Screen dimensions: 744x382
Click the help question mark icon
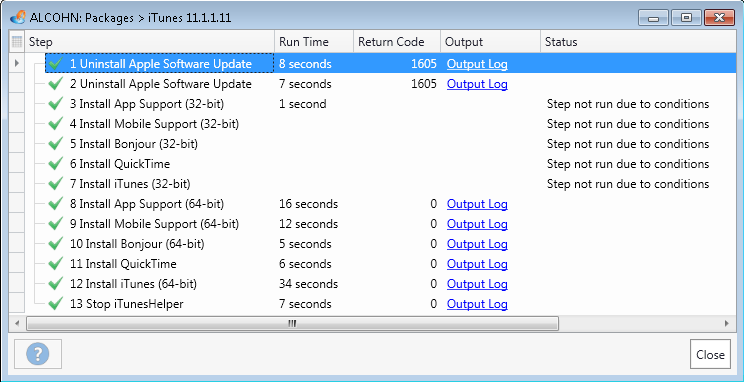tap(38, 354)
